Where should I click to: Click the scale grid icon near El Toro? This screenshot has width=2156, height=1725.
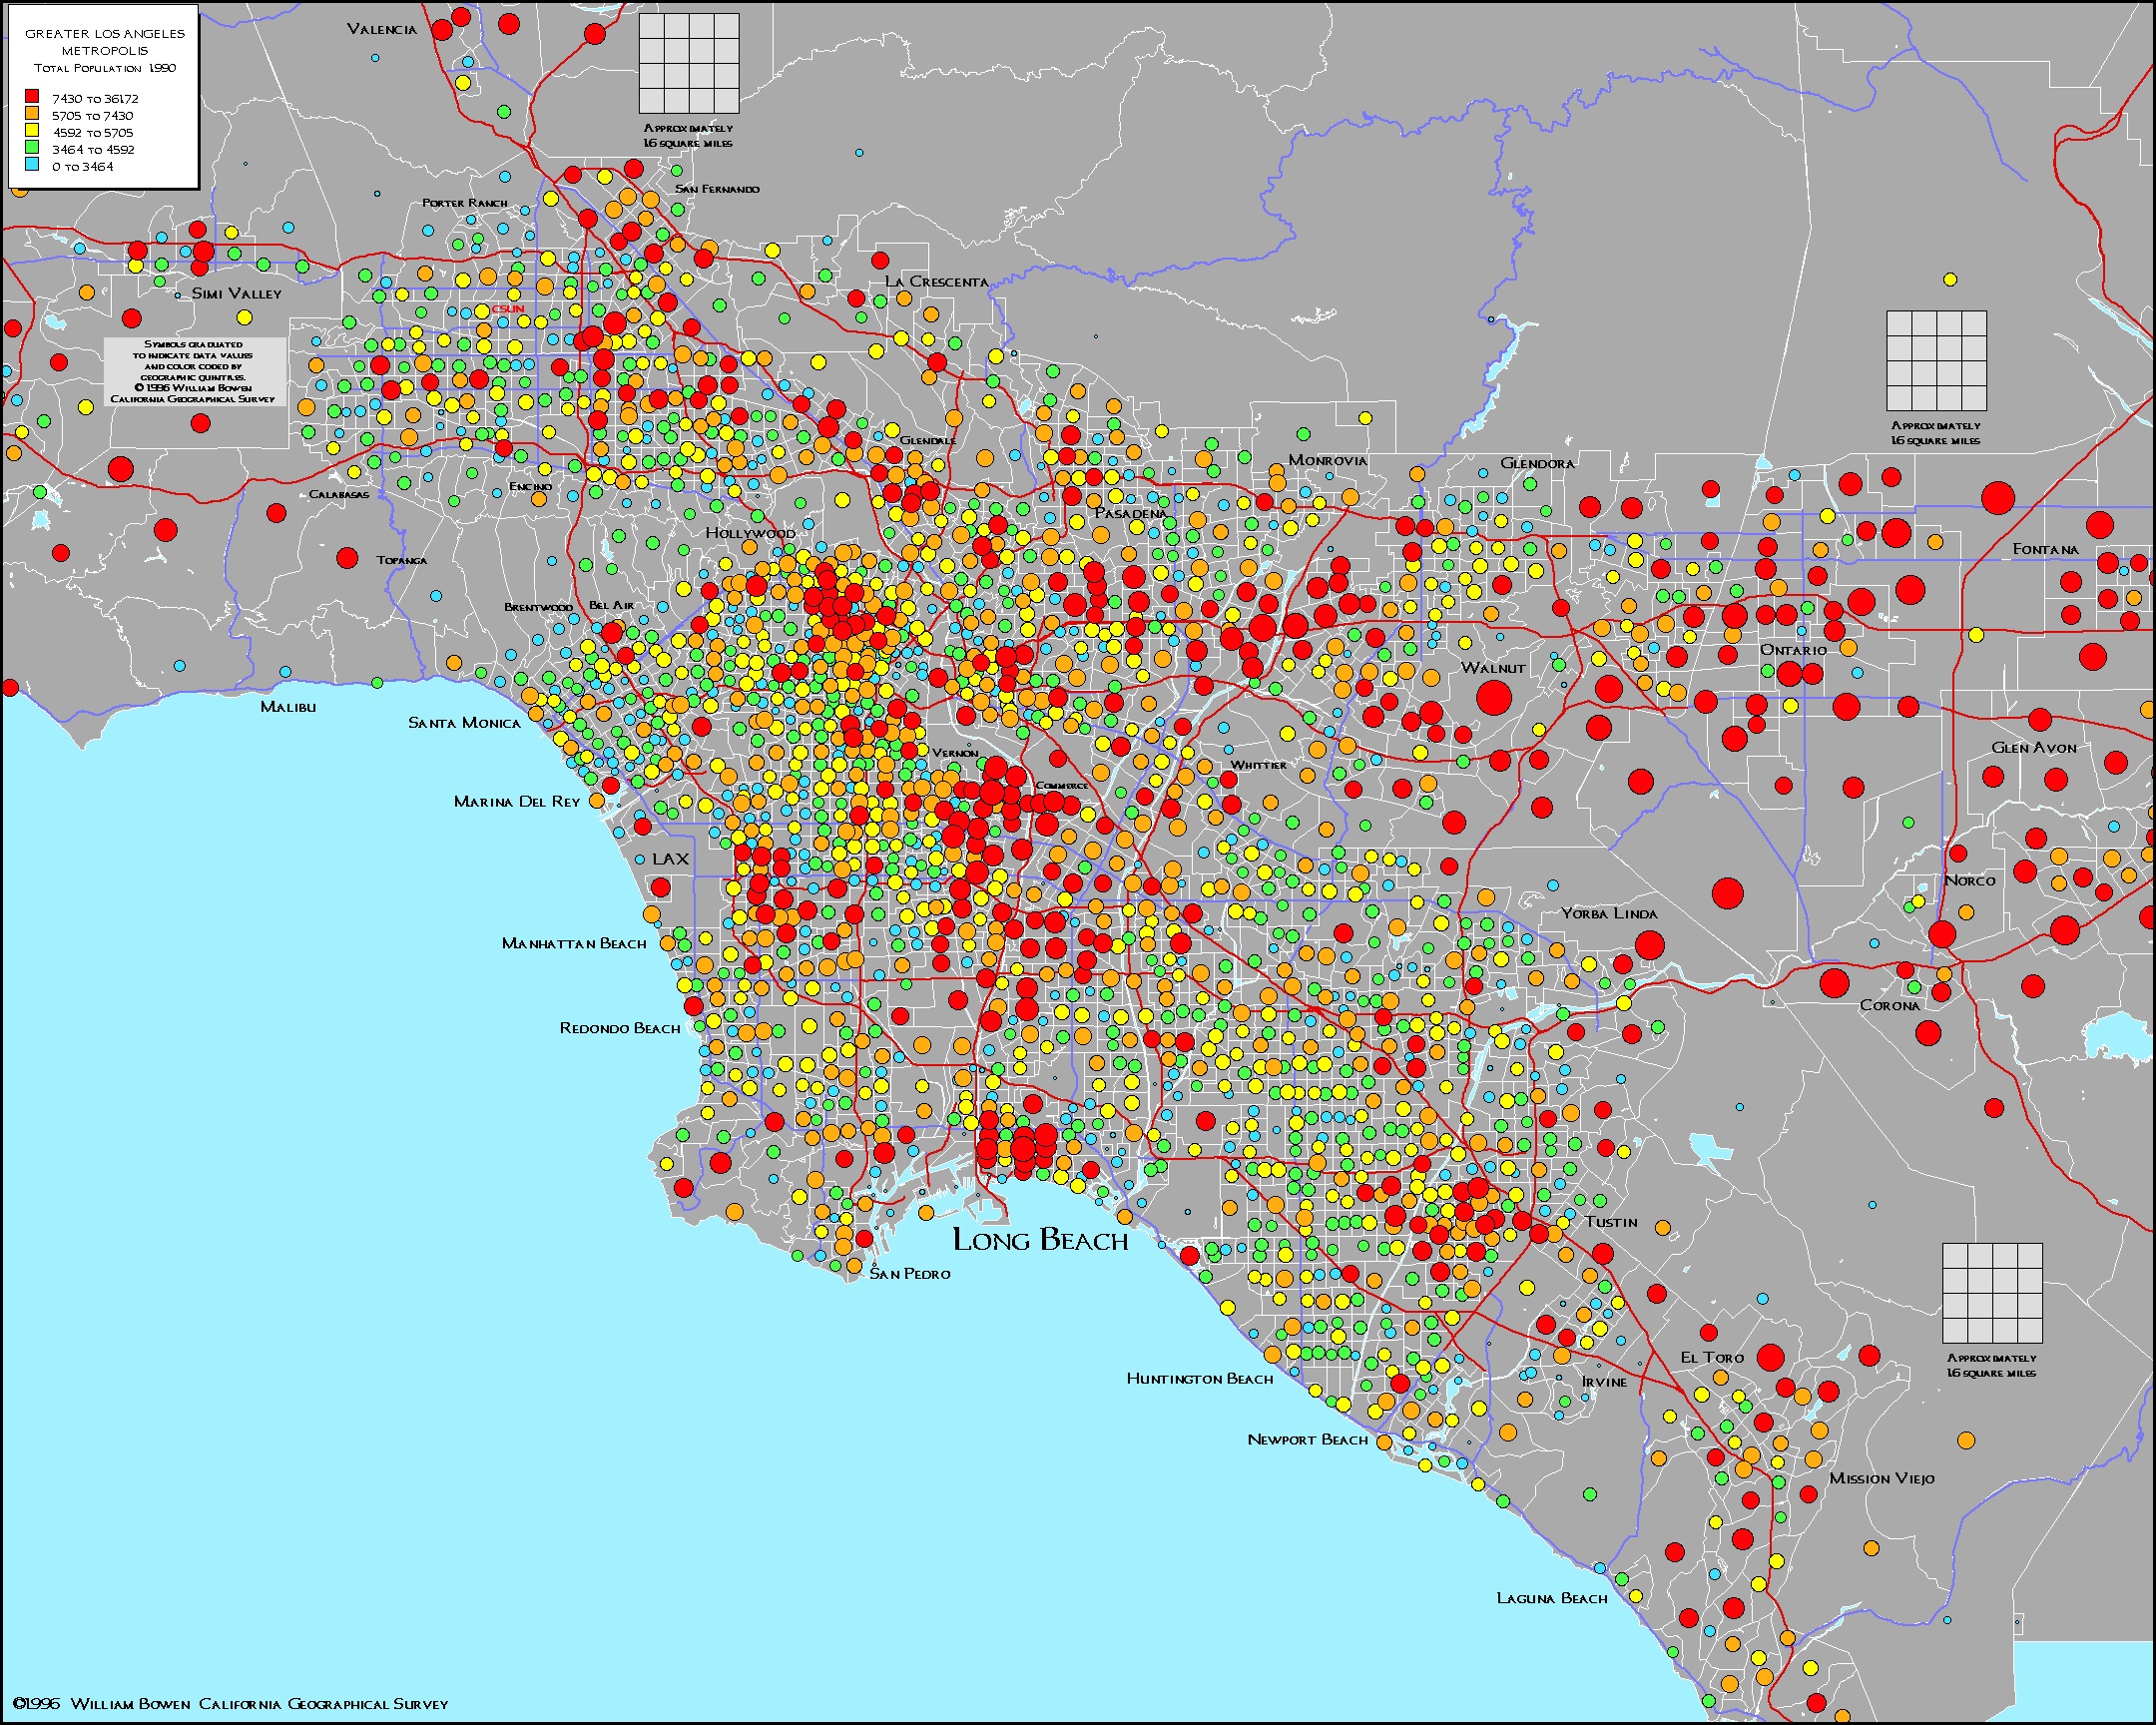click(1992, 1293)
